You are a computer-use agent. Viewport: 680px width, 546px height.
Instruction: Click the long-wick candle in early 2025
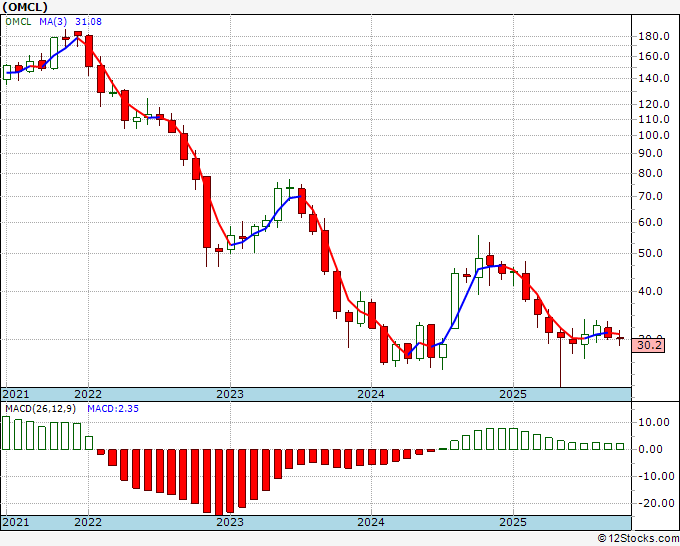[561, 358]
